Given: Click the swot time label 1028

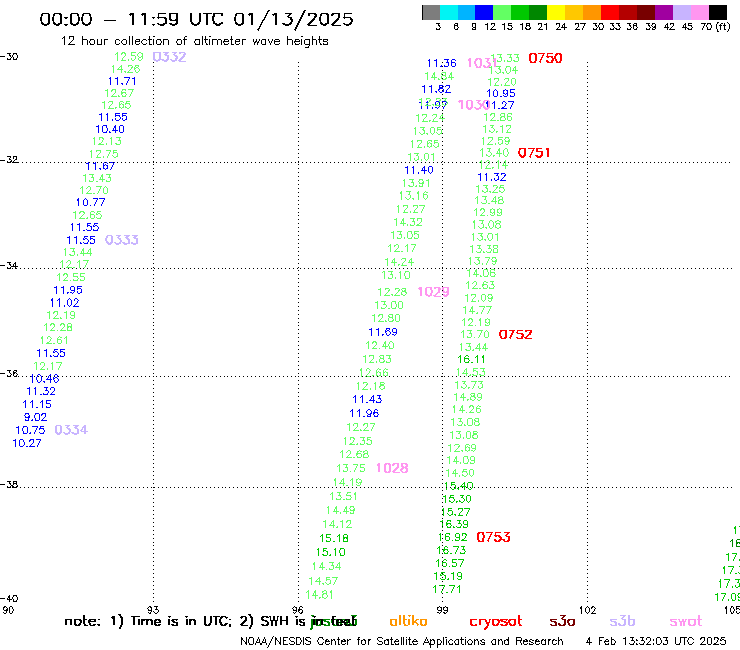Looking at the screenshot, I should click(x=392, y=468).
